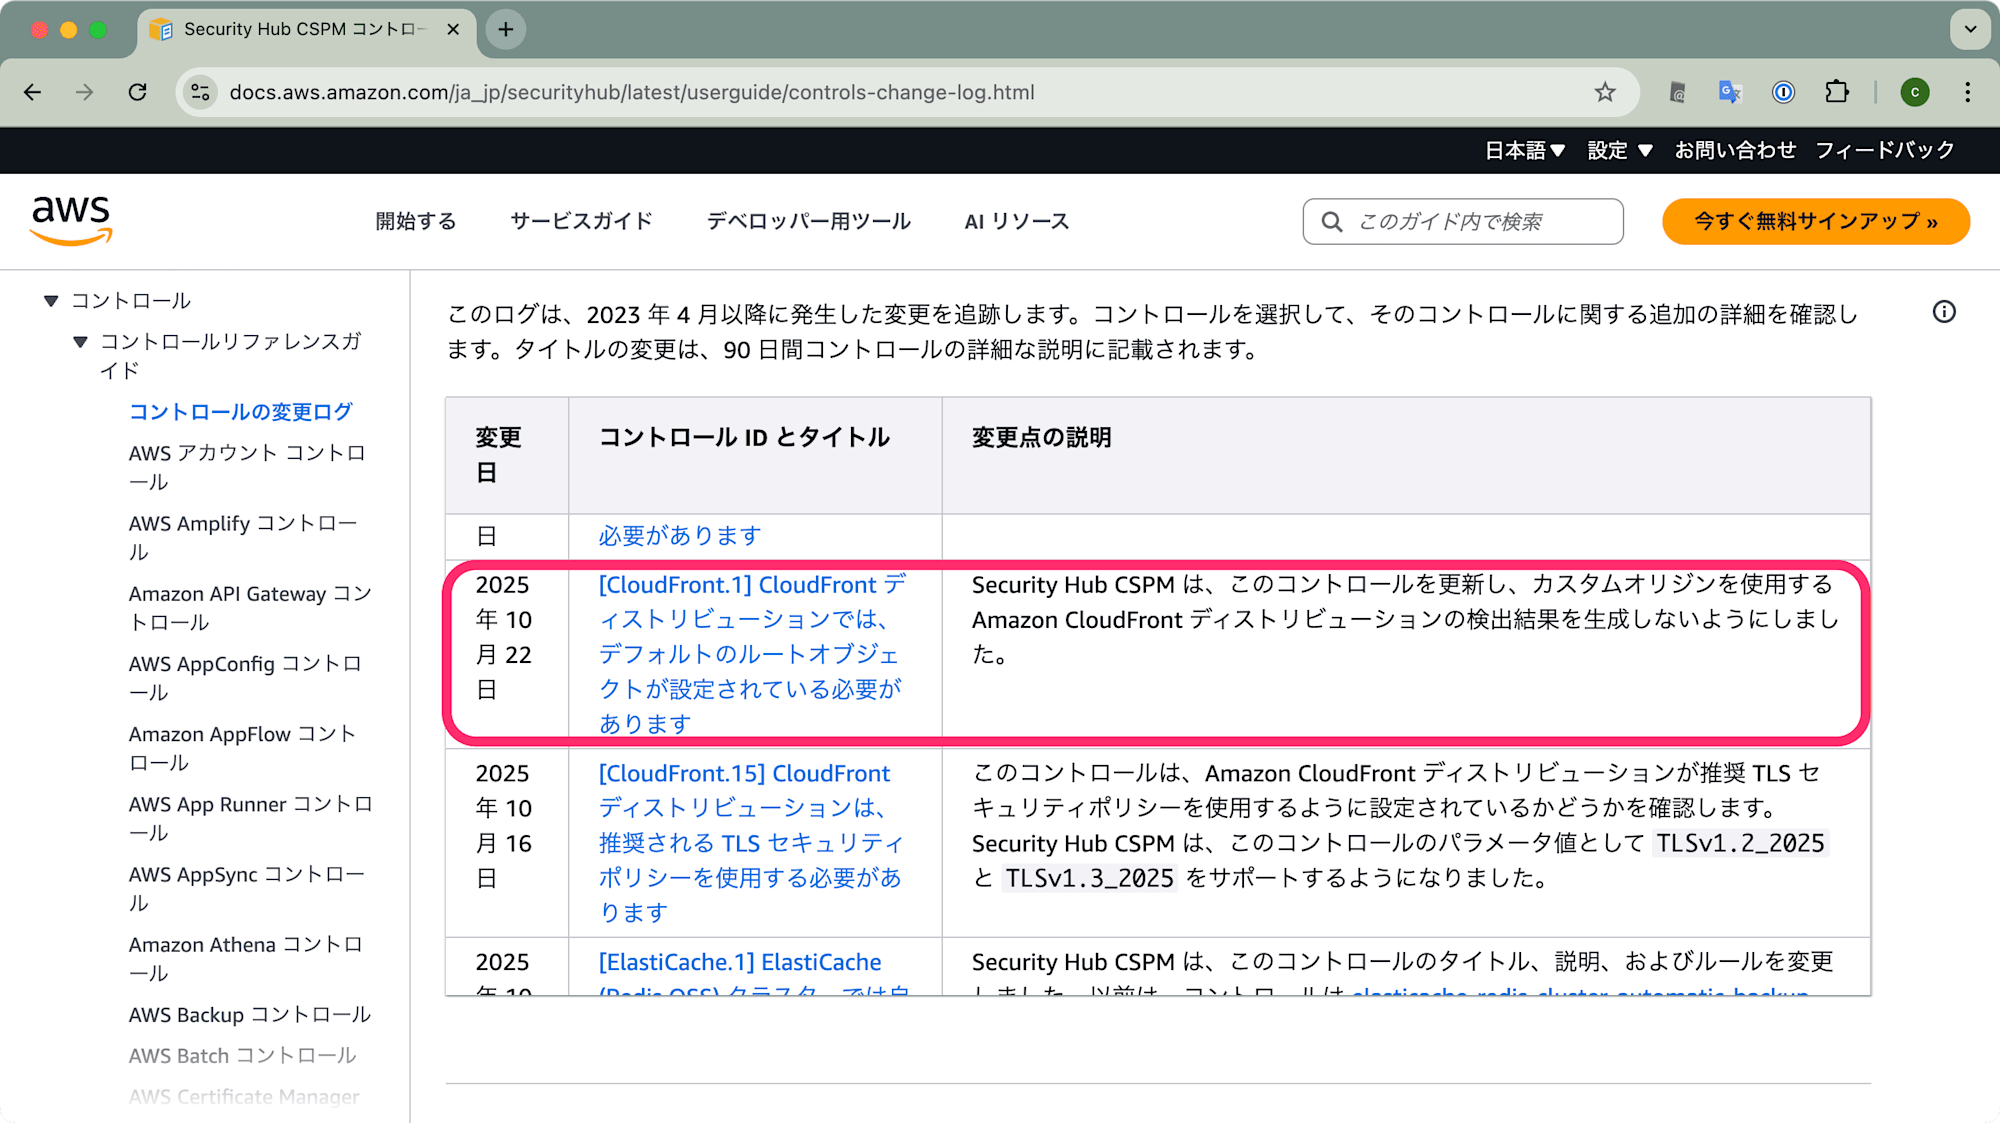Image resolution: width=2000 pixels, height=1123 pixels.
Task: Click the TLSv1.3_2025 code text
Action: tap(1089, 878)
